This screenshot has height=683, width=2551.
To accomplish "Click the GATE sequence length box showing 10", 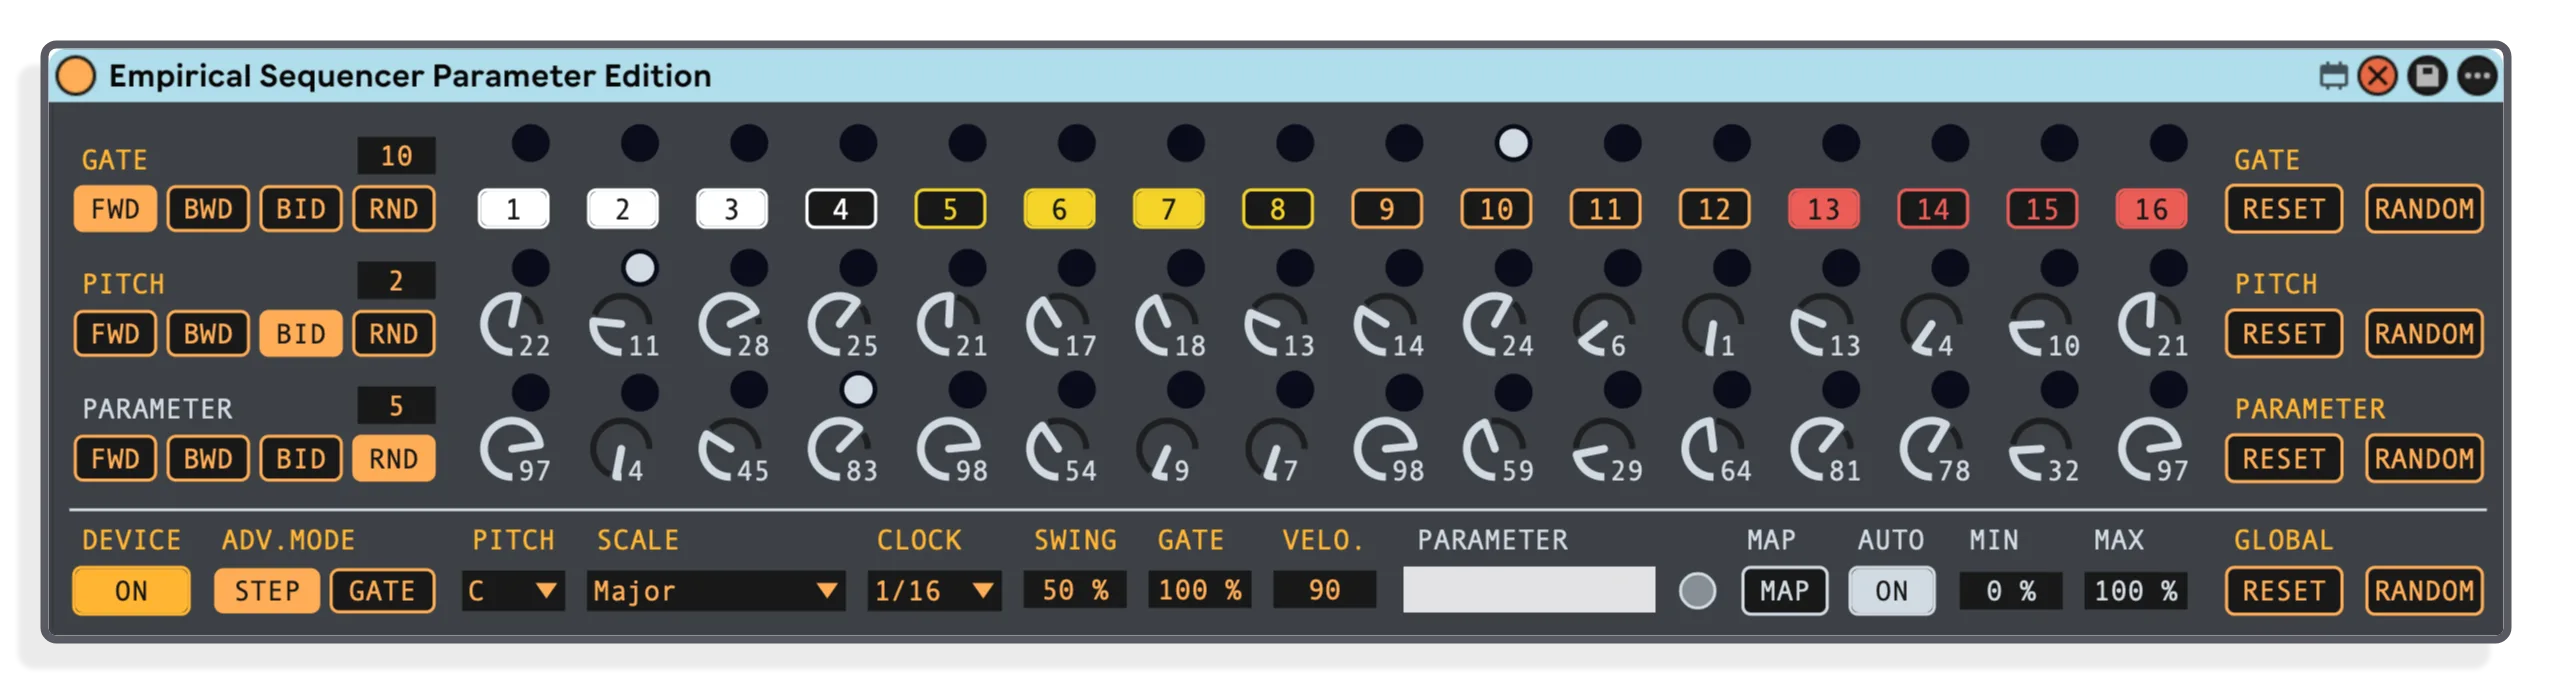I will tap(396, 156).
